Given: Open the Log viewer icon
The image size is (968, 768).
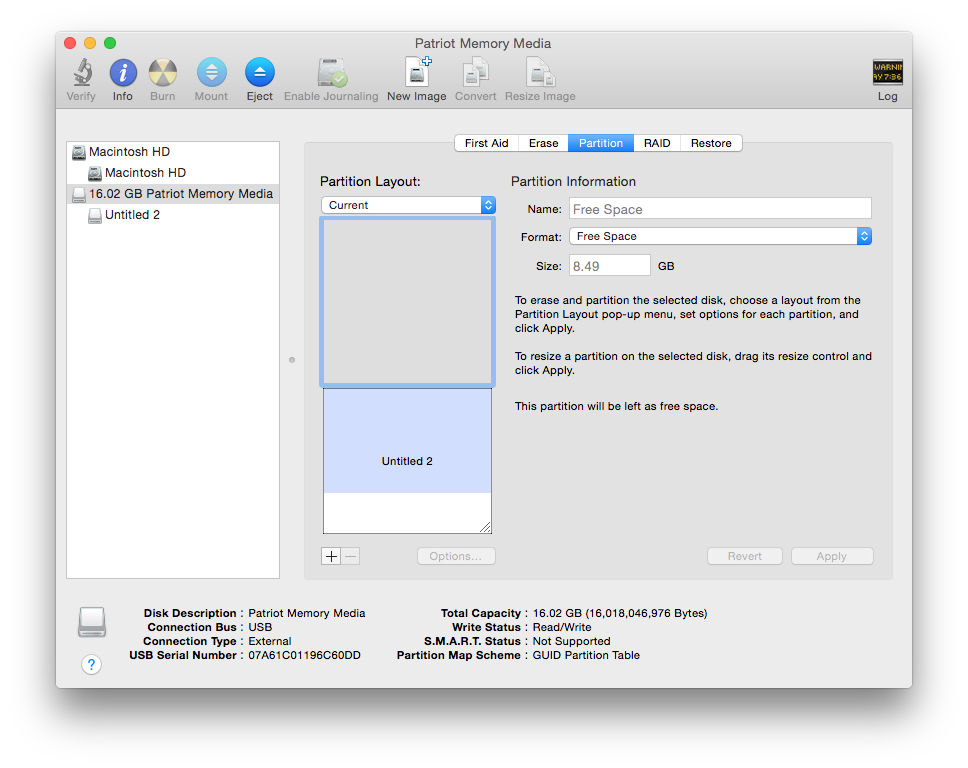Looking at the screenshot, I should [888, 72].
